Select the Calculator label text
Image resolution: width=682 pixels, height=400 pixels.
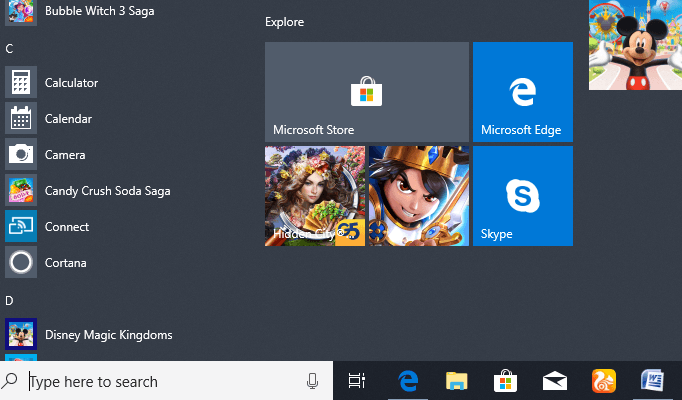tap(71, 83)
